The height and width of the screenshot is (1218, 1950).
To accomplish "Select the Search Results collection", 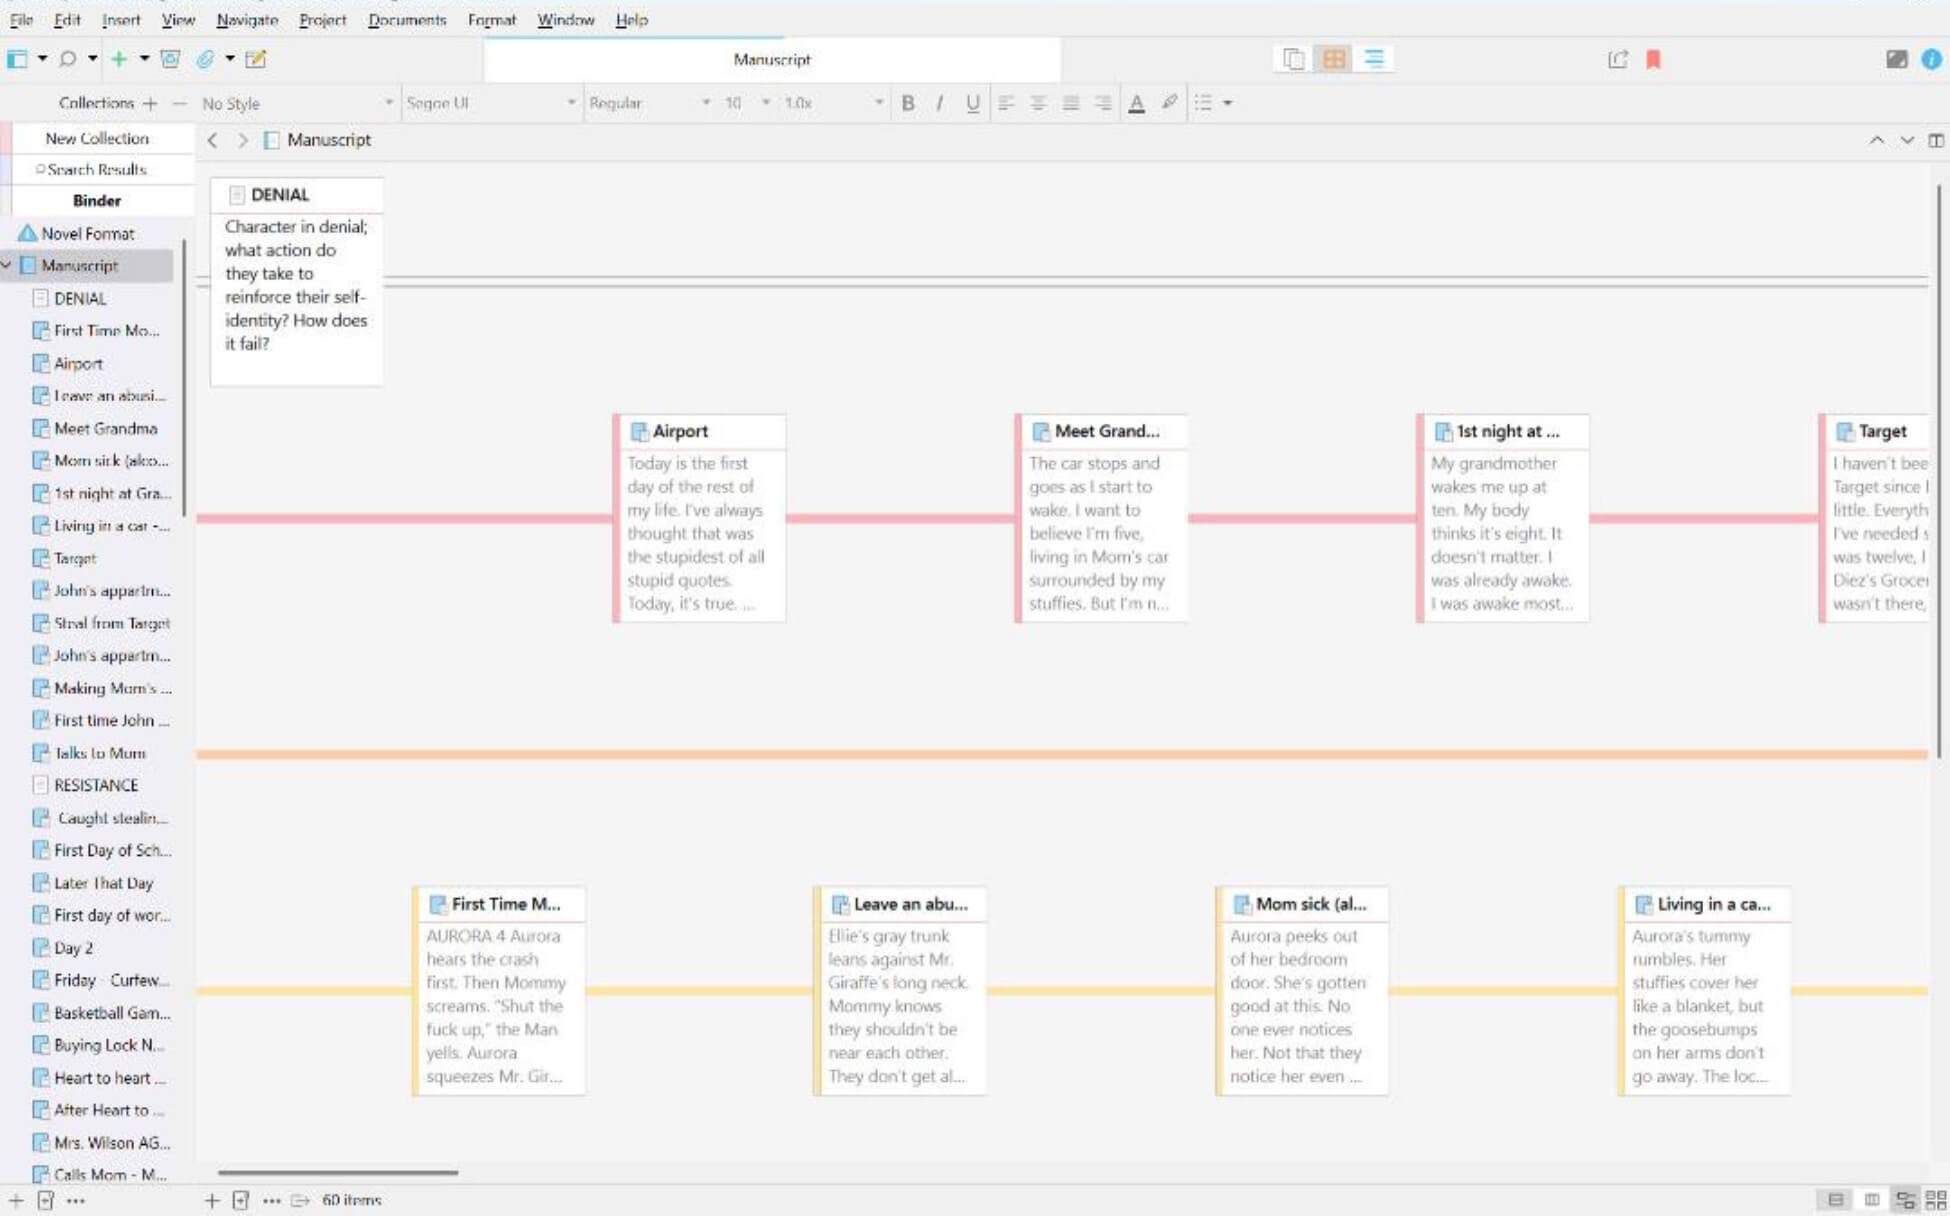I will pos(97,170).
